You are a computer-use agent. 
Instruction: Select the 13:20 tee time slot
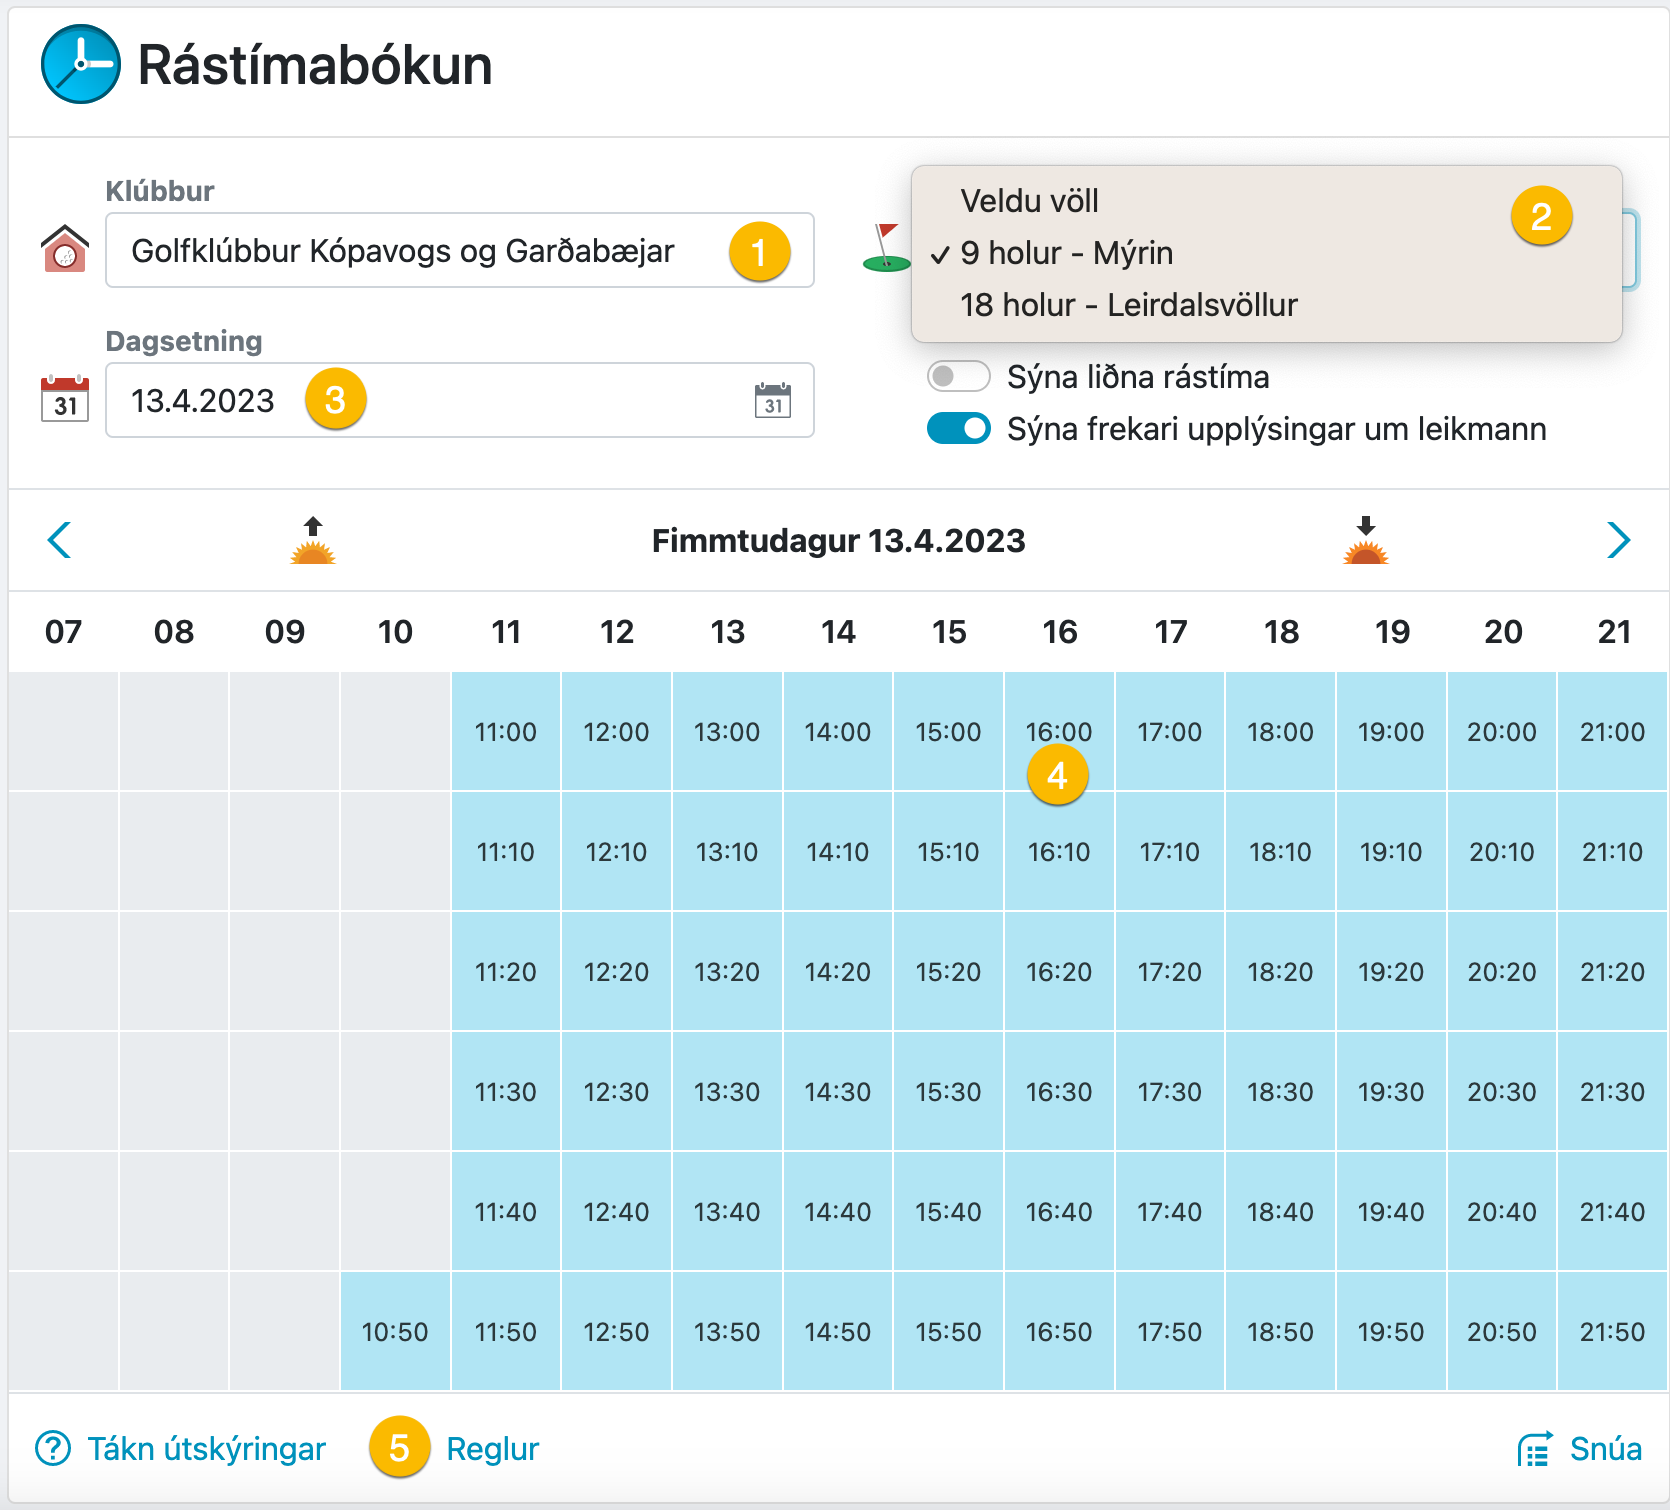(727, 972)
